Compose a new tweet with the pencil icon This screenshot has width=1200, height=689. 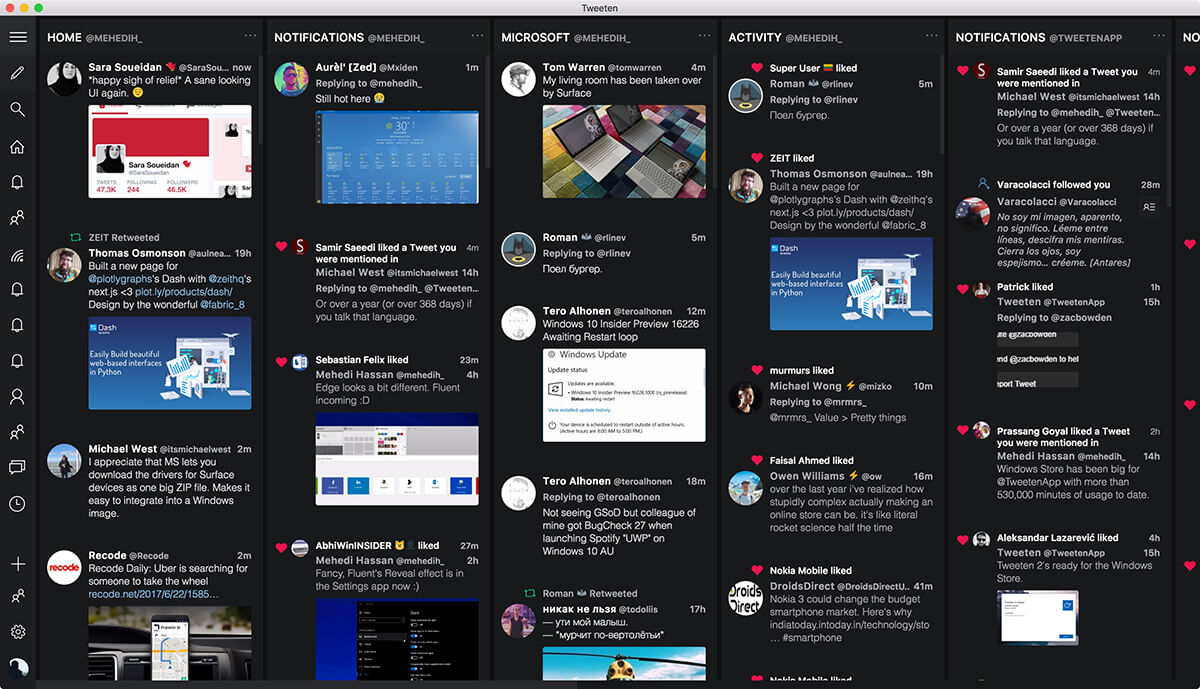click(x=17, y=73)
